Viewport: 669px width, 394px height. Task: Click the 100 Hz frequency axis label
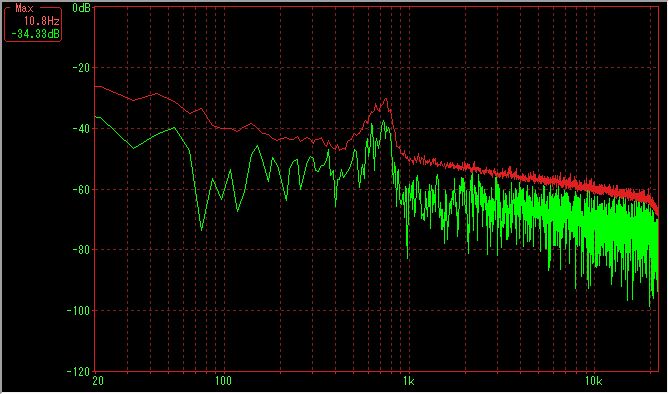click(x=223, y=381)
